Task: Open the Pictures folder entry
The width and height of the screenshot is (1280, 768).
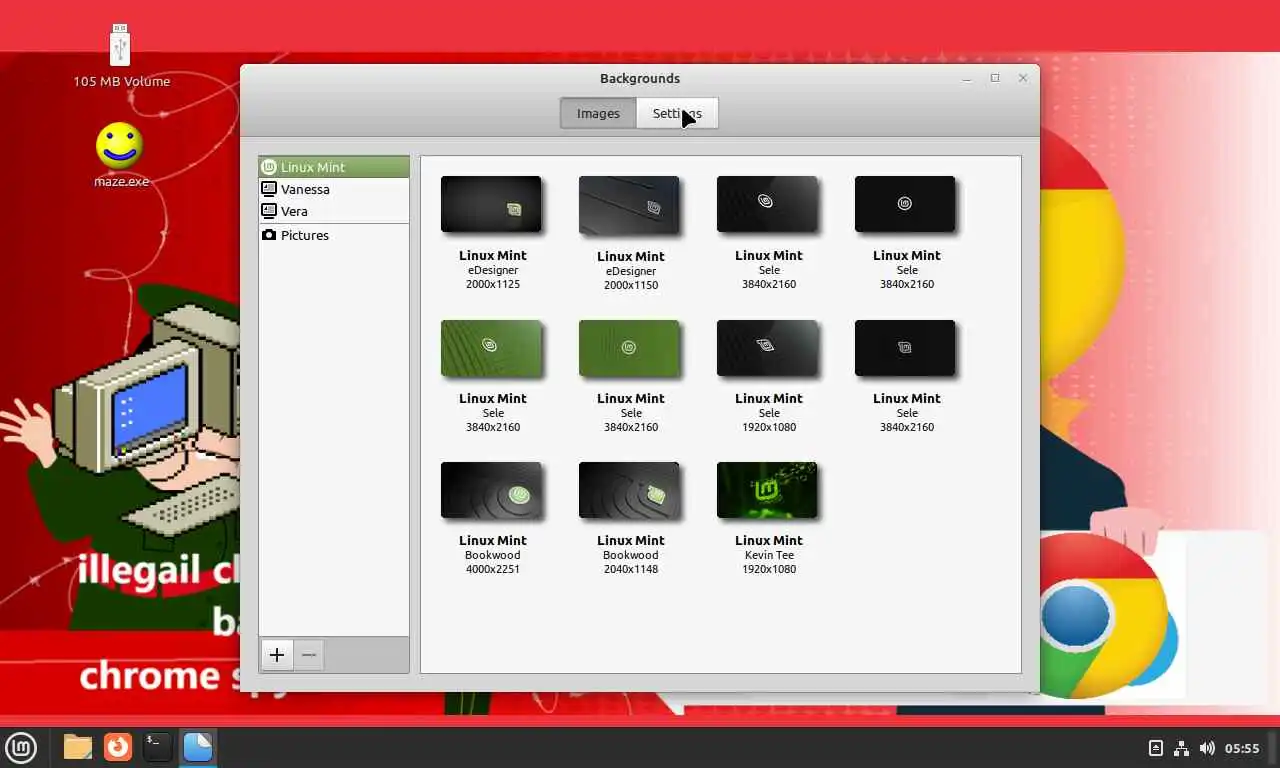Action: click(334, 235)
